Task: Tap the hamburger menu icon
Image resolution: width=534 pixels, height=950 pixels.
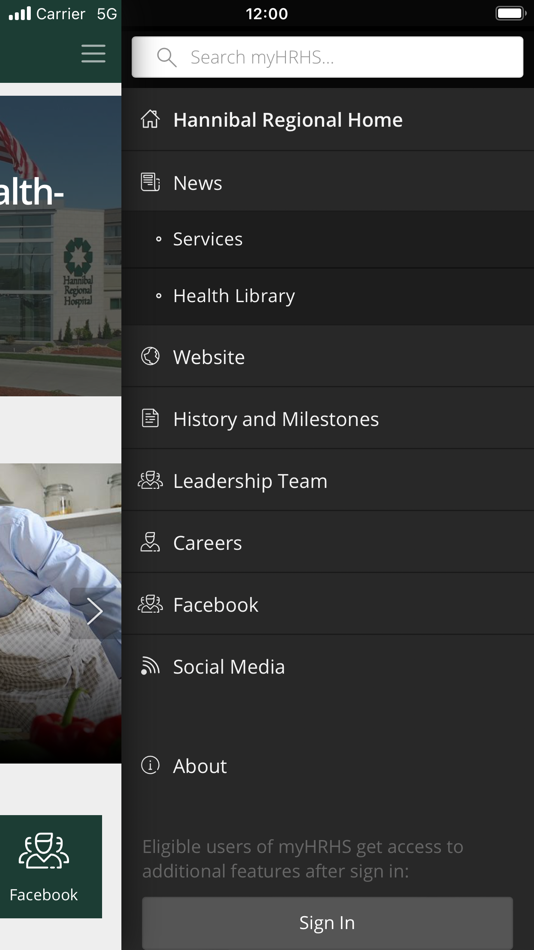Action: tap(93, 54)
